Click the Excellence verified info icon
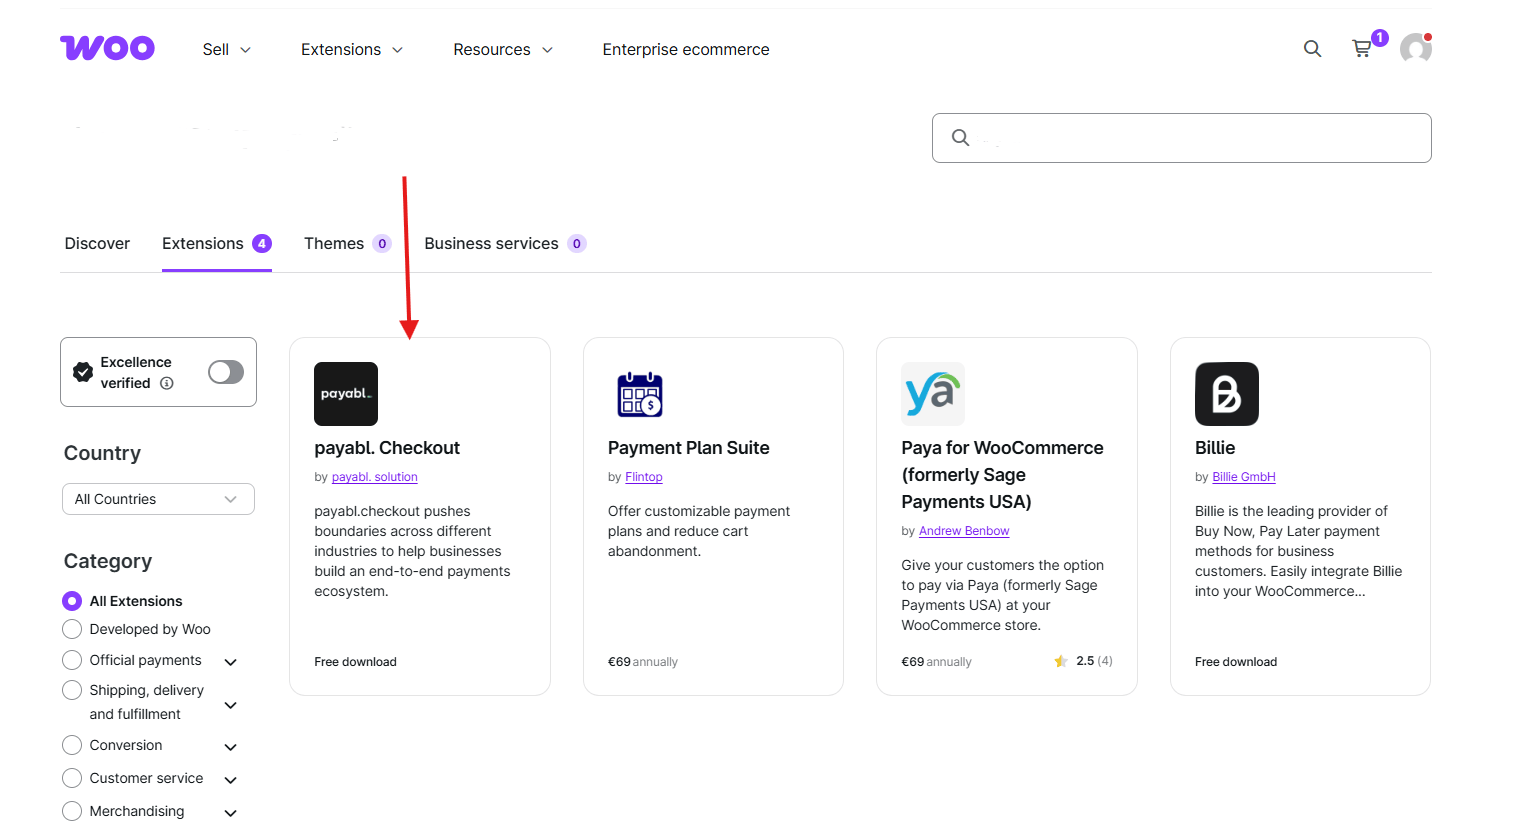 pos(167,383)
